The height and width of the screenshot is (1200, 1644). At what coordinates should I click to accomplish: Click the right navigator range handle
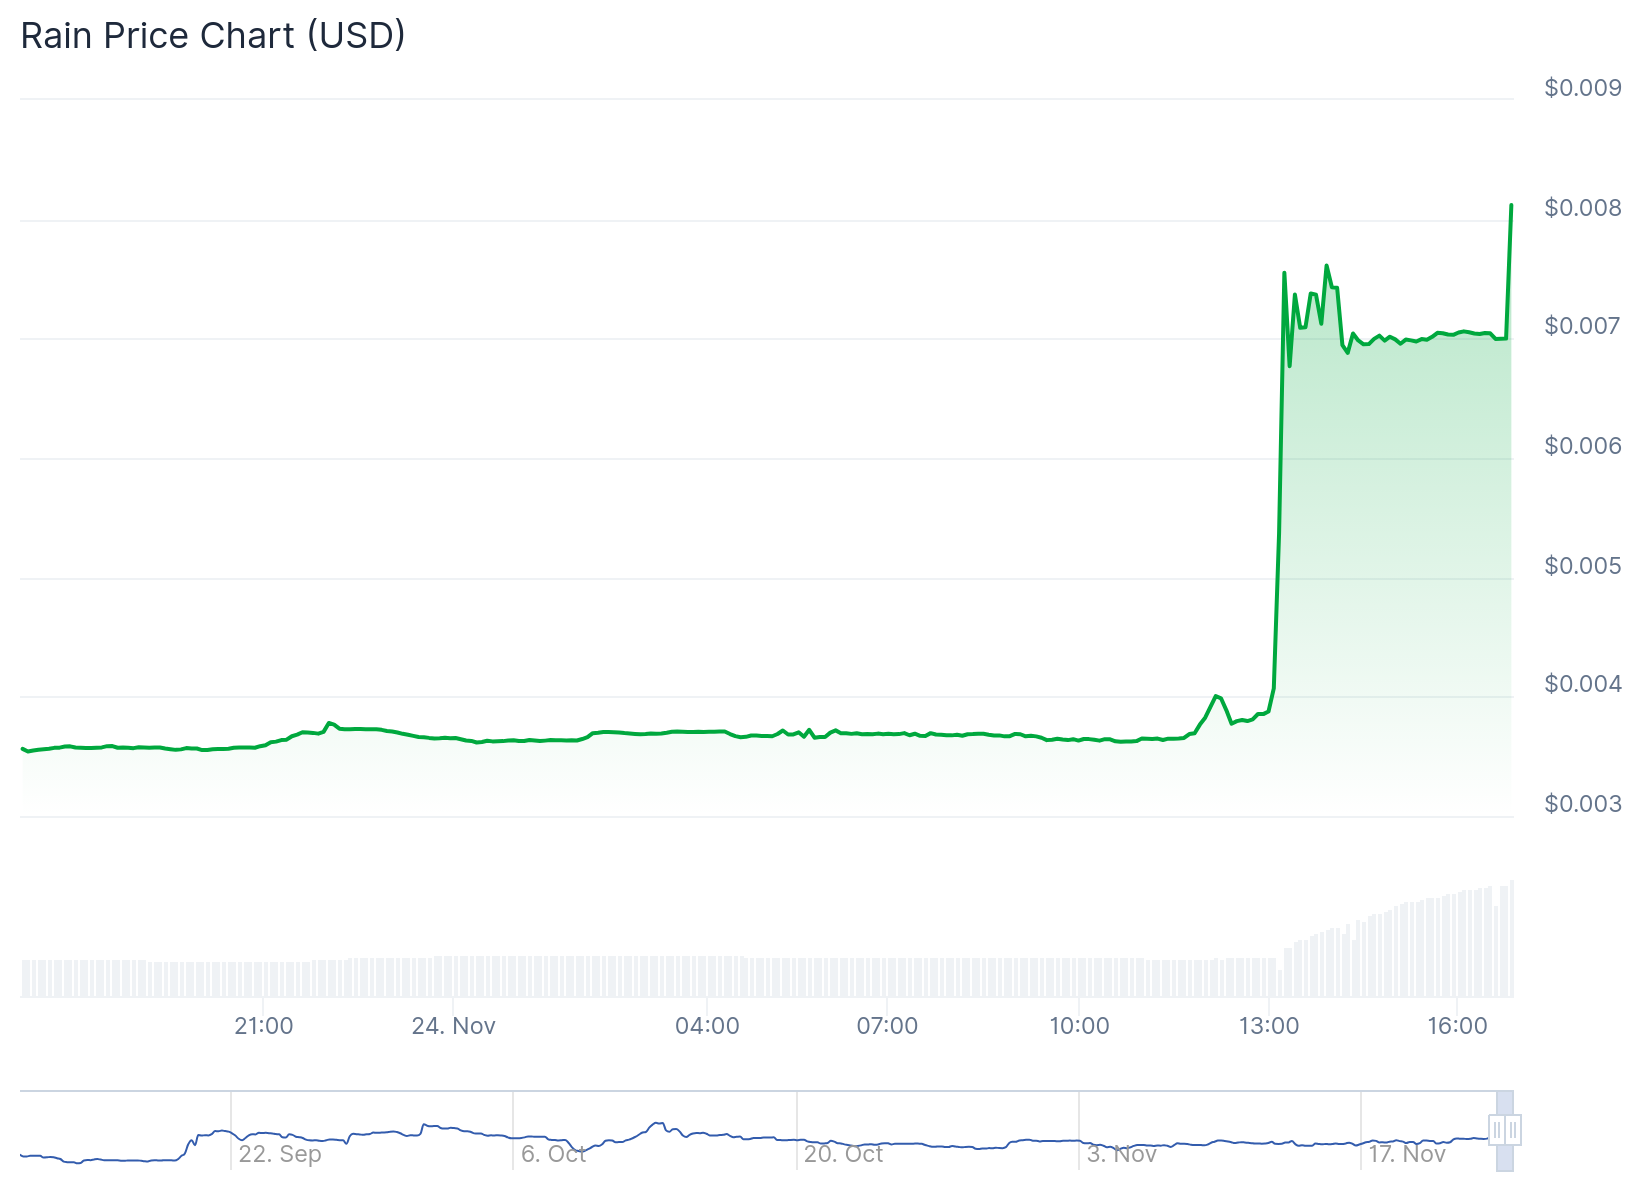pos(1513,1131)
